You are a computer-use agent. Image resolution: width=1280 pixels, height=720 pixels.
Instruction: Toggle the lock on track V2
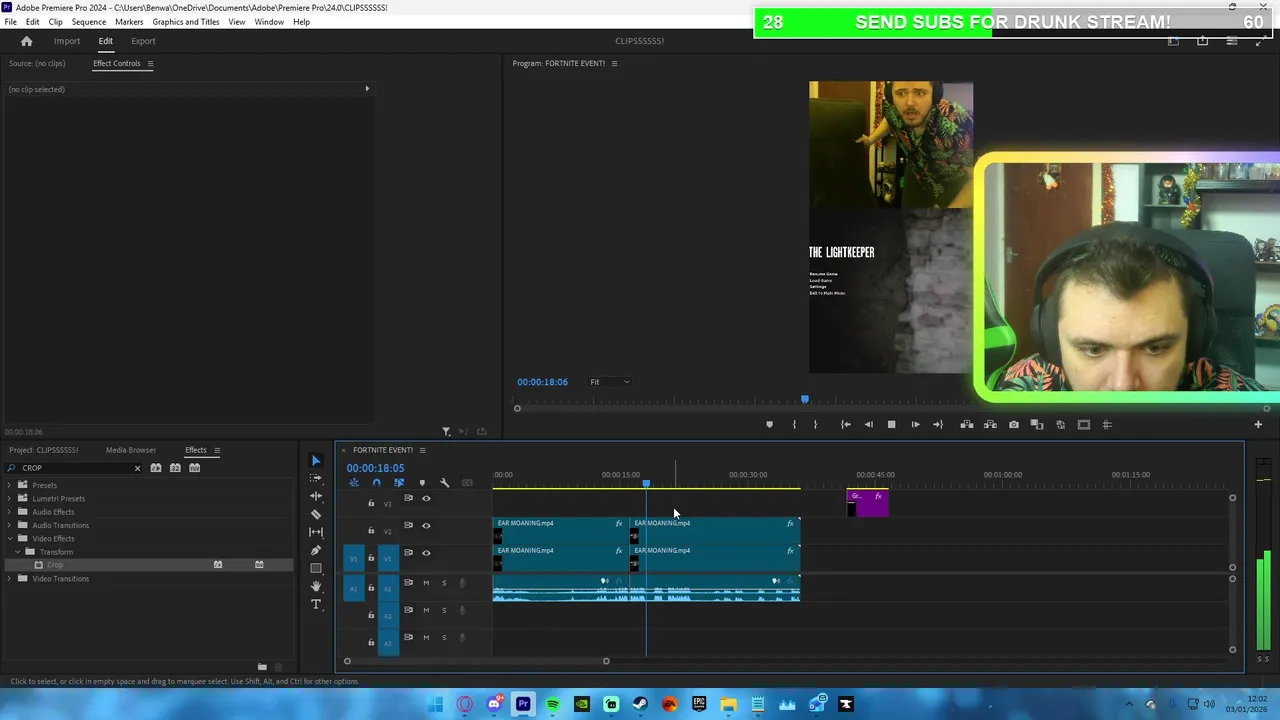[371, 531]
